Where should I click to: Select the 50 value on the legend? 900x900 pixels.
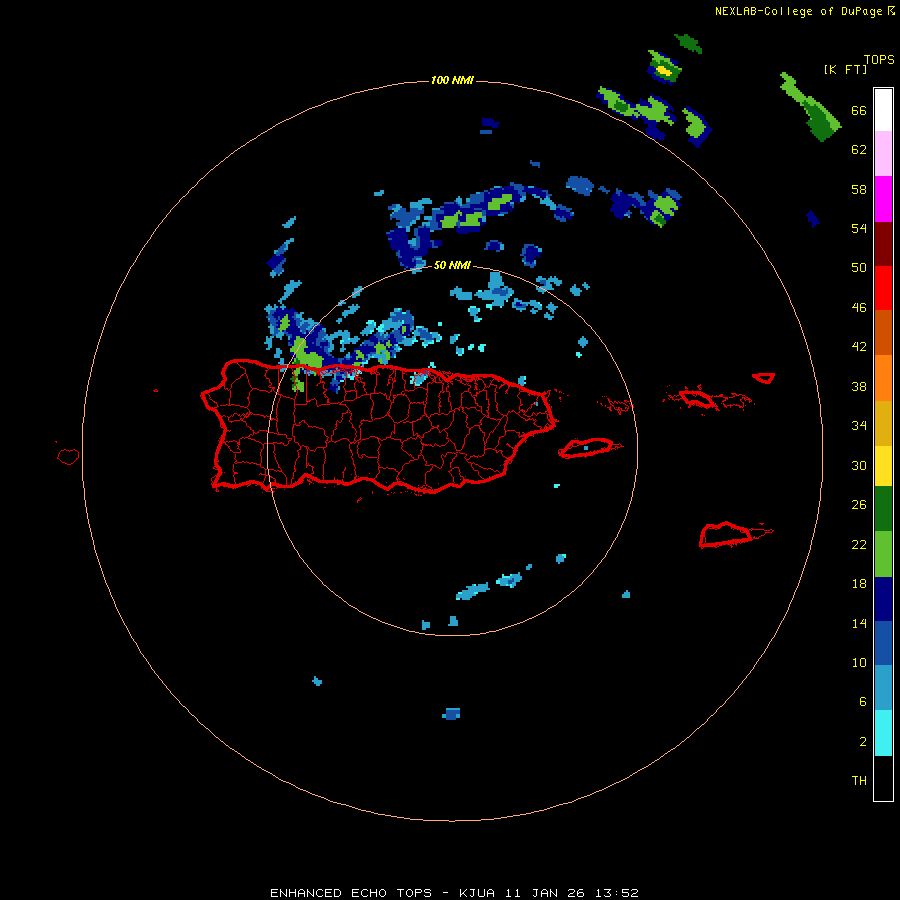click(x=859, y=268)
